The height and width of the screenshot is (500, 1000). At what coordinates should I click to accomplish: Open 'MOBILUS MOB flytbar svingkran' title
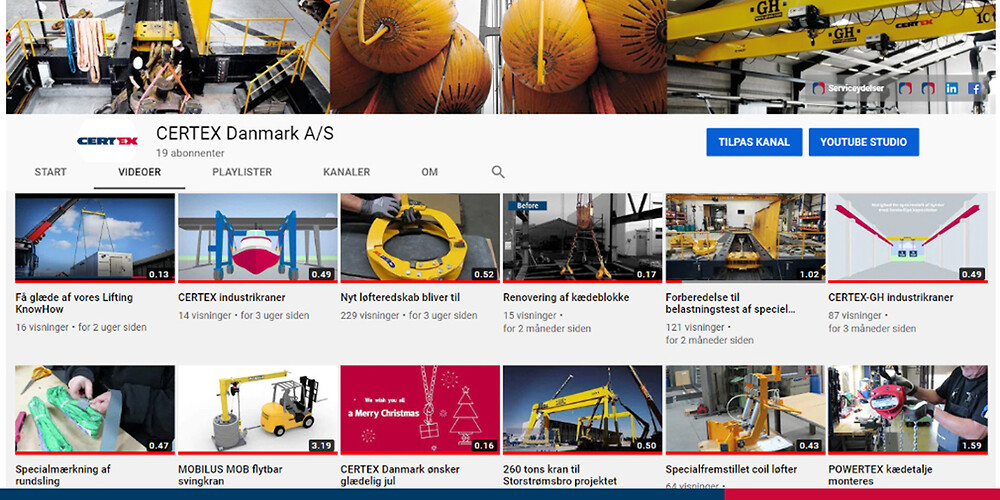pos(232,475)
